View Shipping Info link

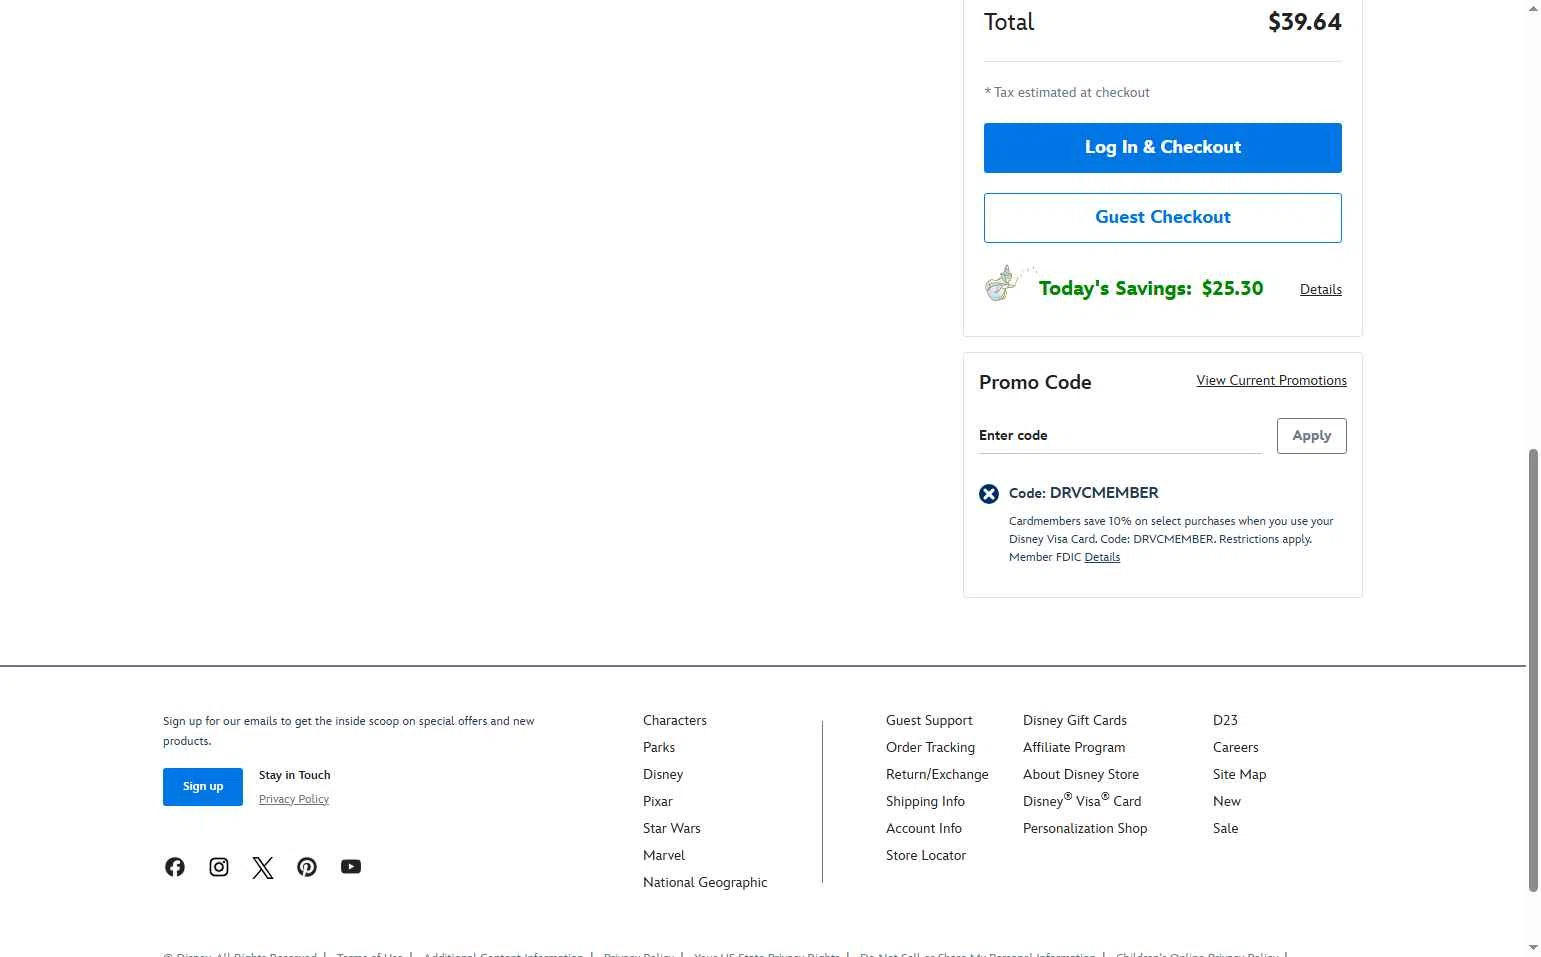click(925, 802)
